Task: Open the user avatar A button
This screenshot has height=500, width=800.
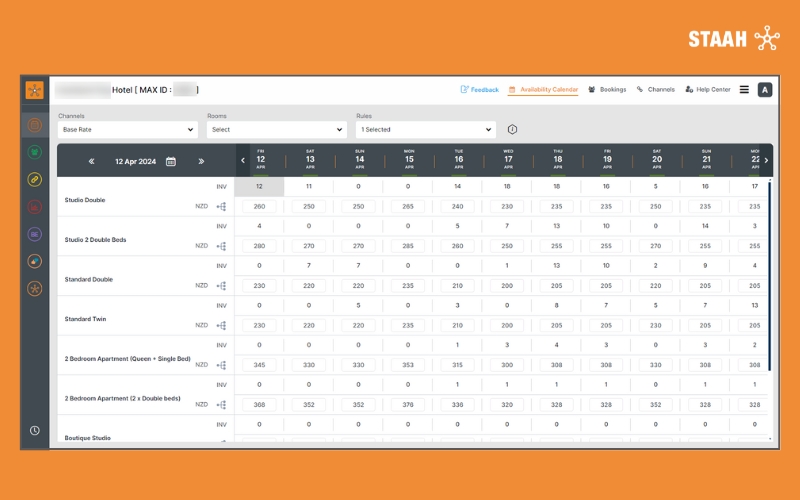Action: pyautogui.click(x=765, y=90)
